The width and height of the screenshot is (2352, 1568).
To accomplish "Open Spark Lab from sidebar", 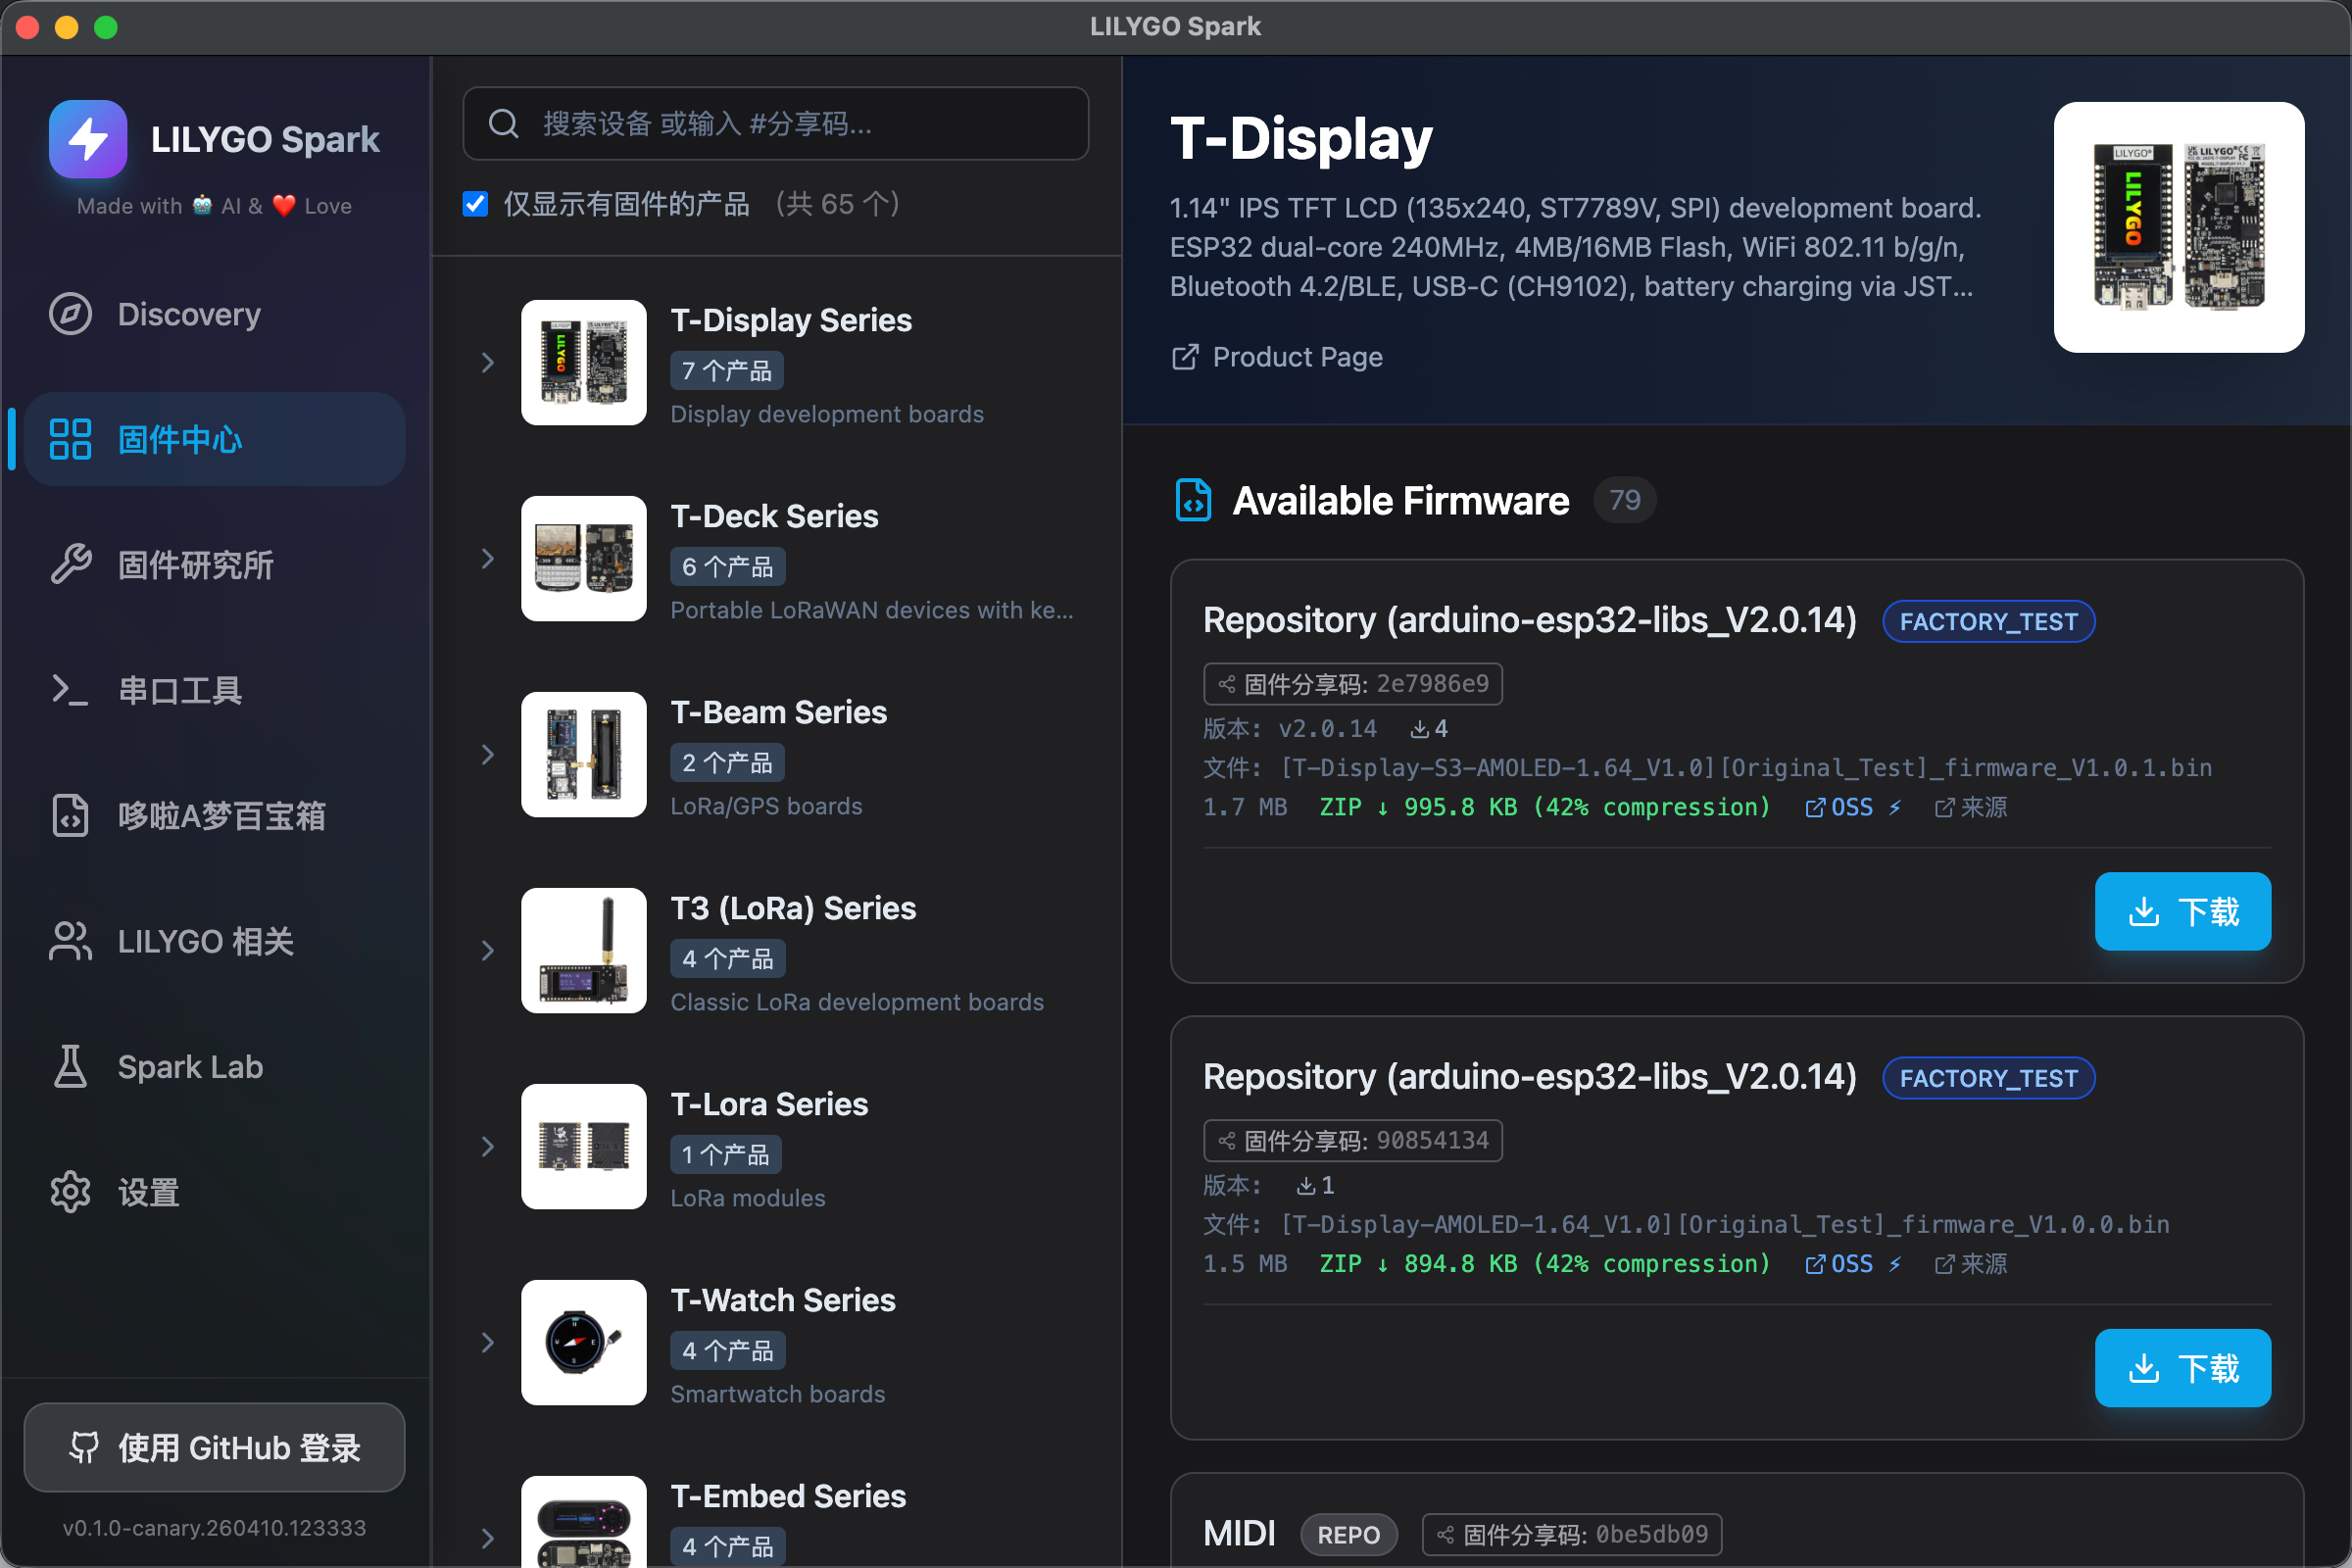I will click(215, 1066).
